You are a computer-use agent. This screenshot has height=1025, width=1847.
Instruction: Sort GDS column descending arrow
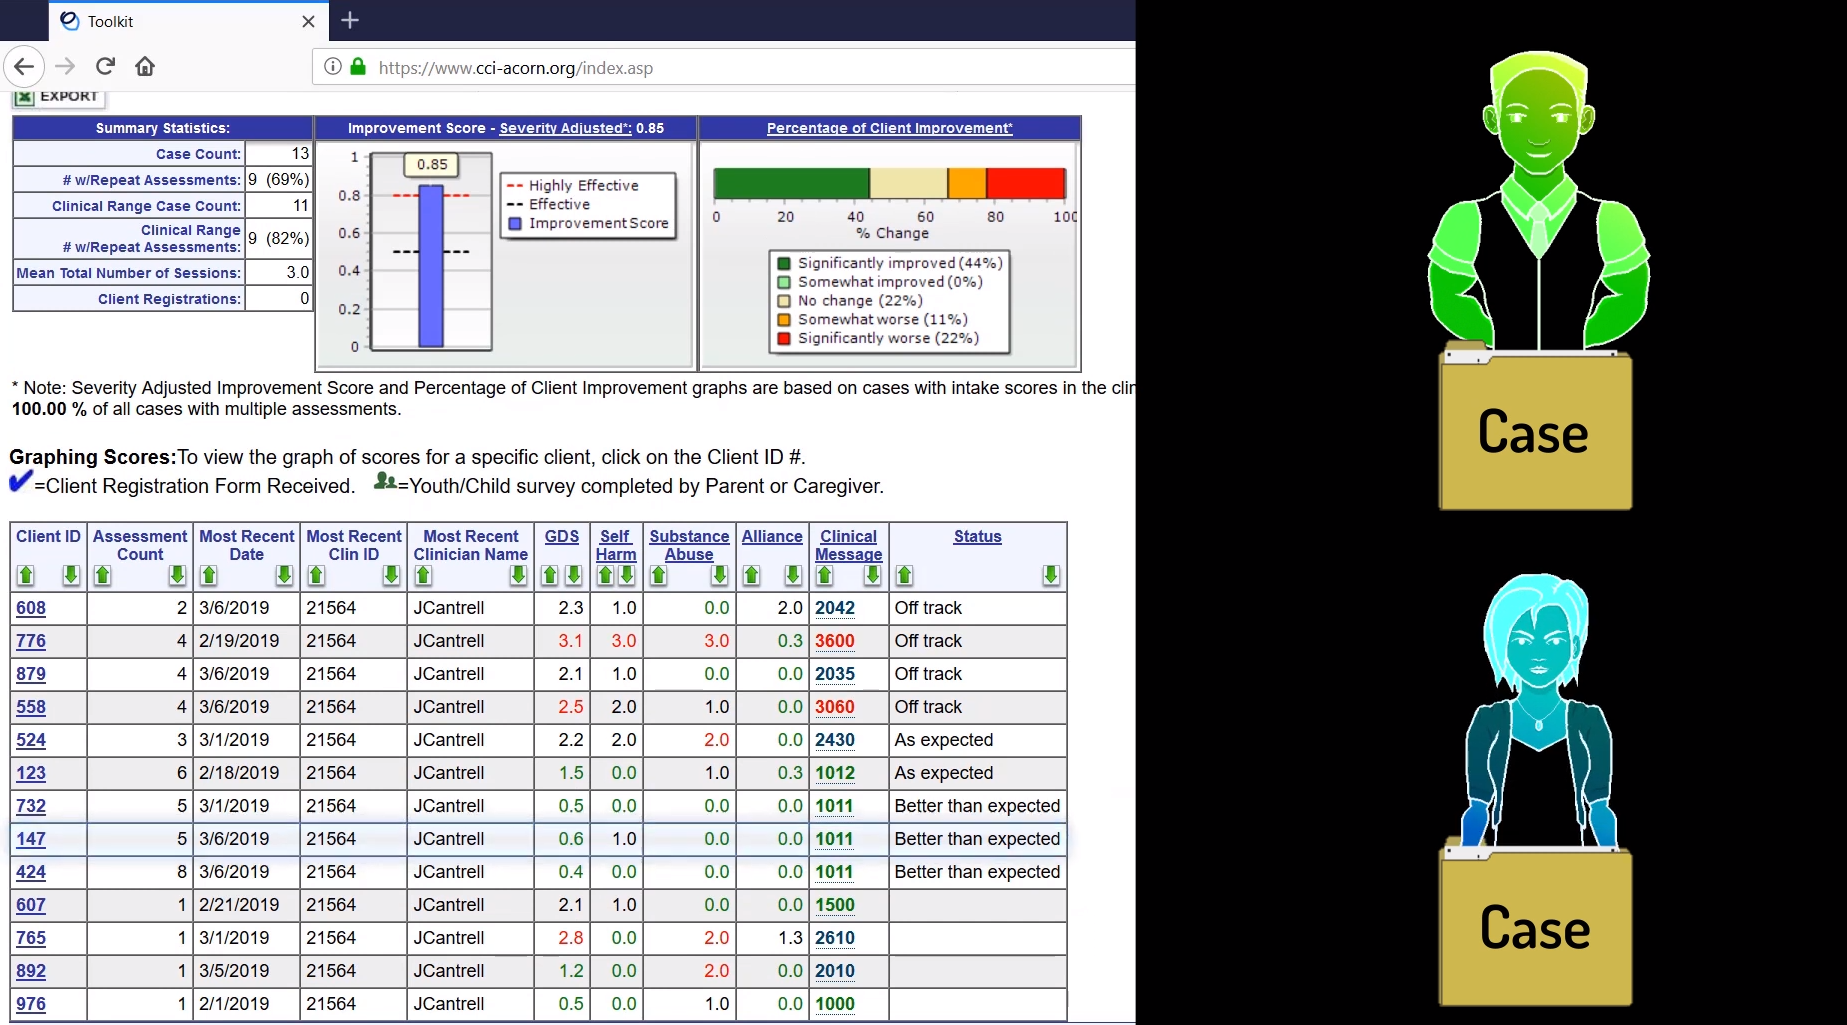(574, 575)
